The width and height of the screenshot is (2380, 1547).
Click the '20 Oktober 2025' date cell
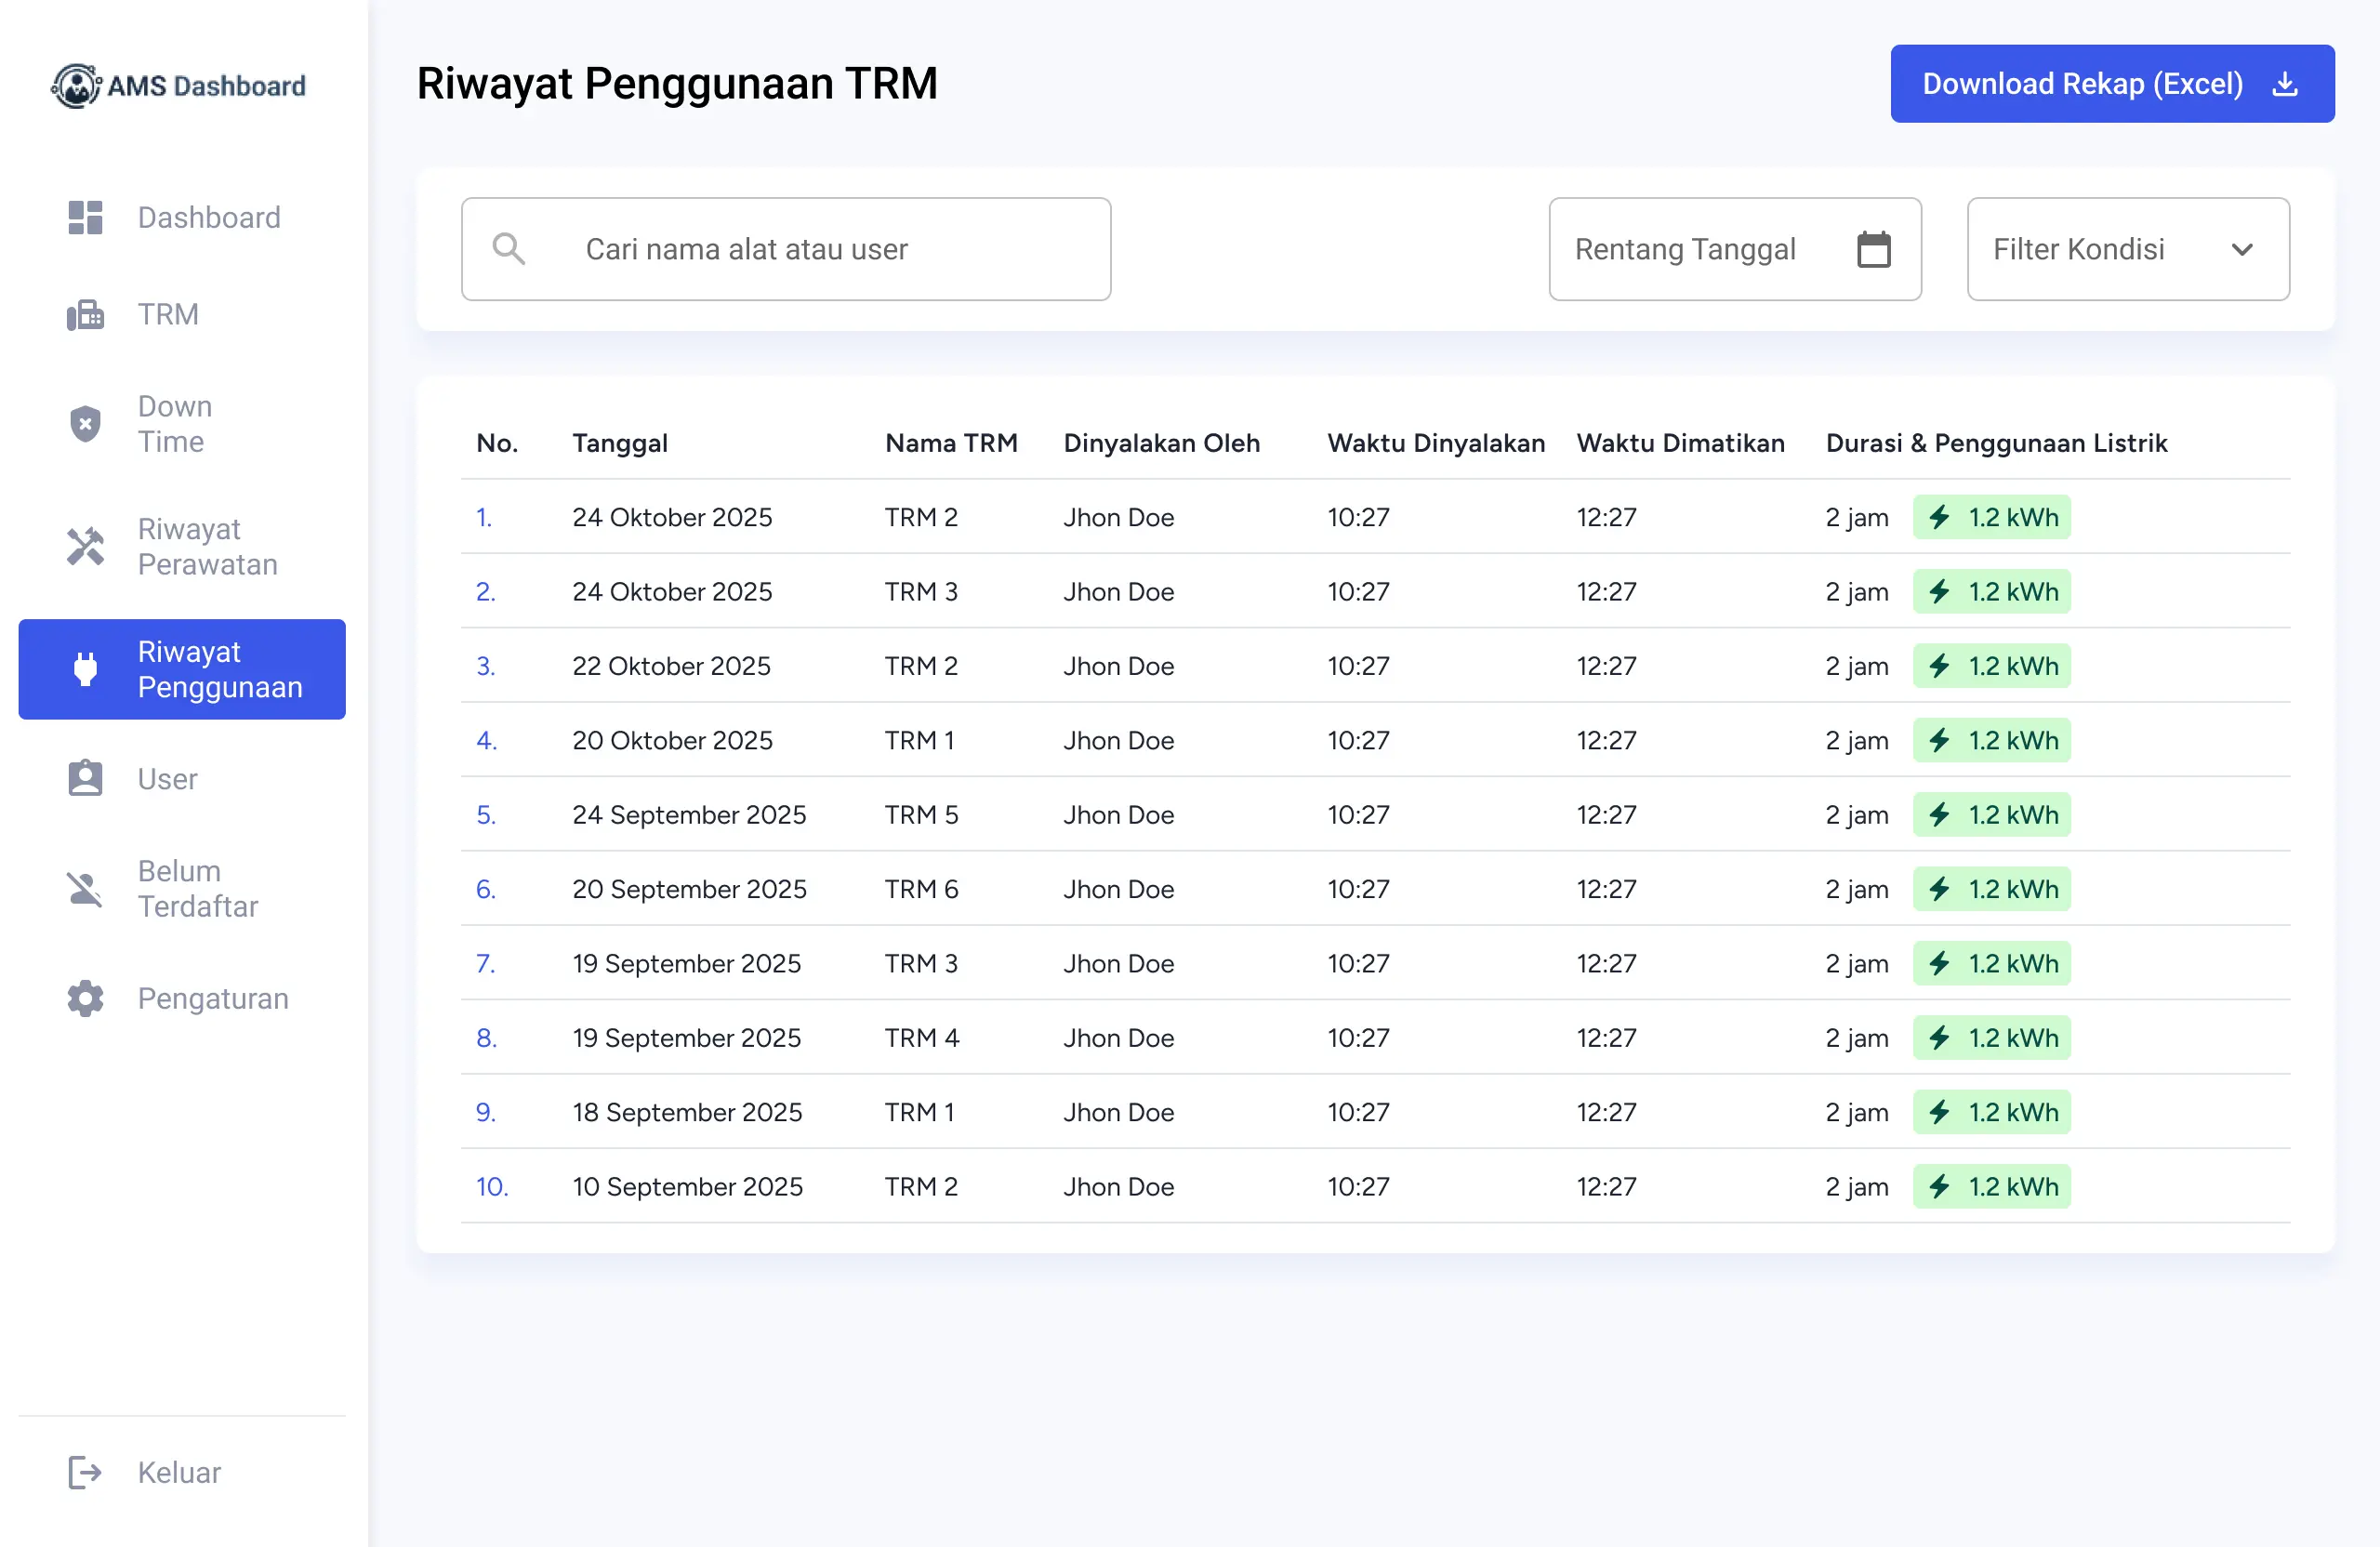click(672, 740)
